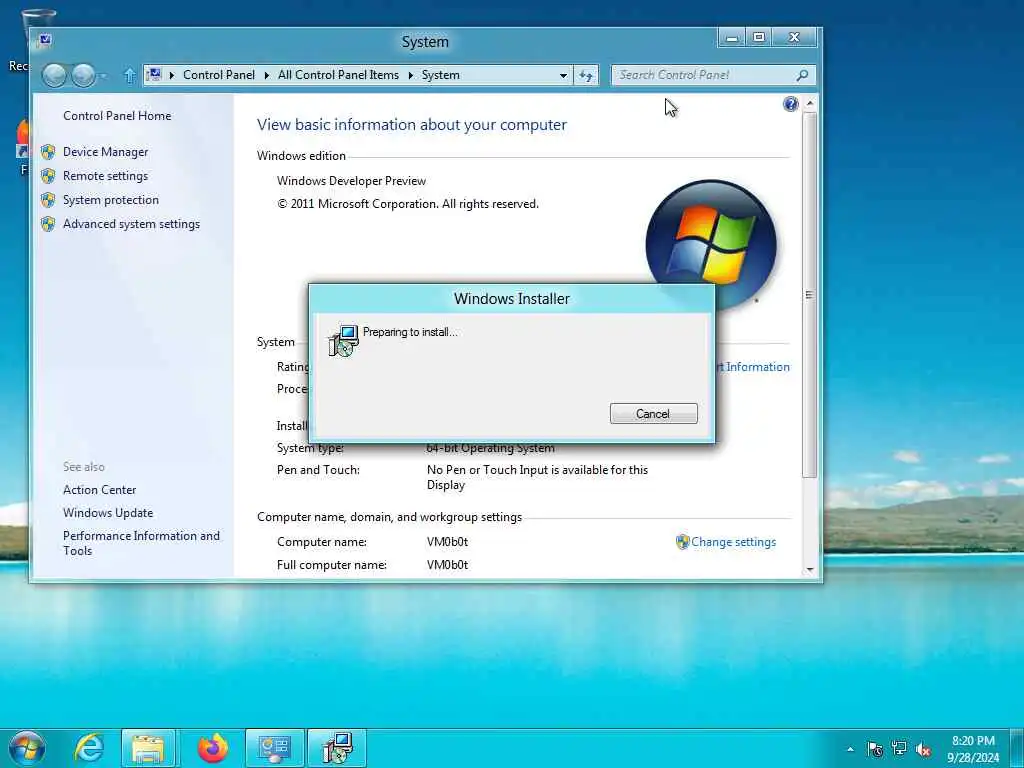Open Advanced system settings
Screen dimensions: 1024x768
point(131,224)
